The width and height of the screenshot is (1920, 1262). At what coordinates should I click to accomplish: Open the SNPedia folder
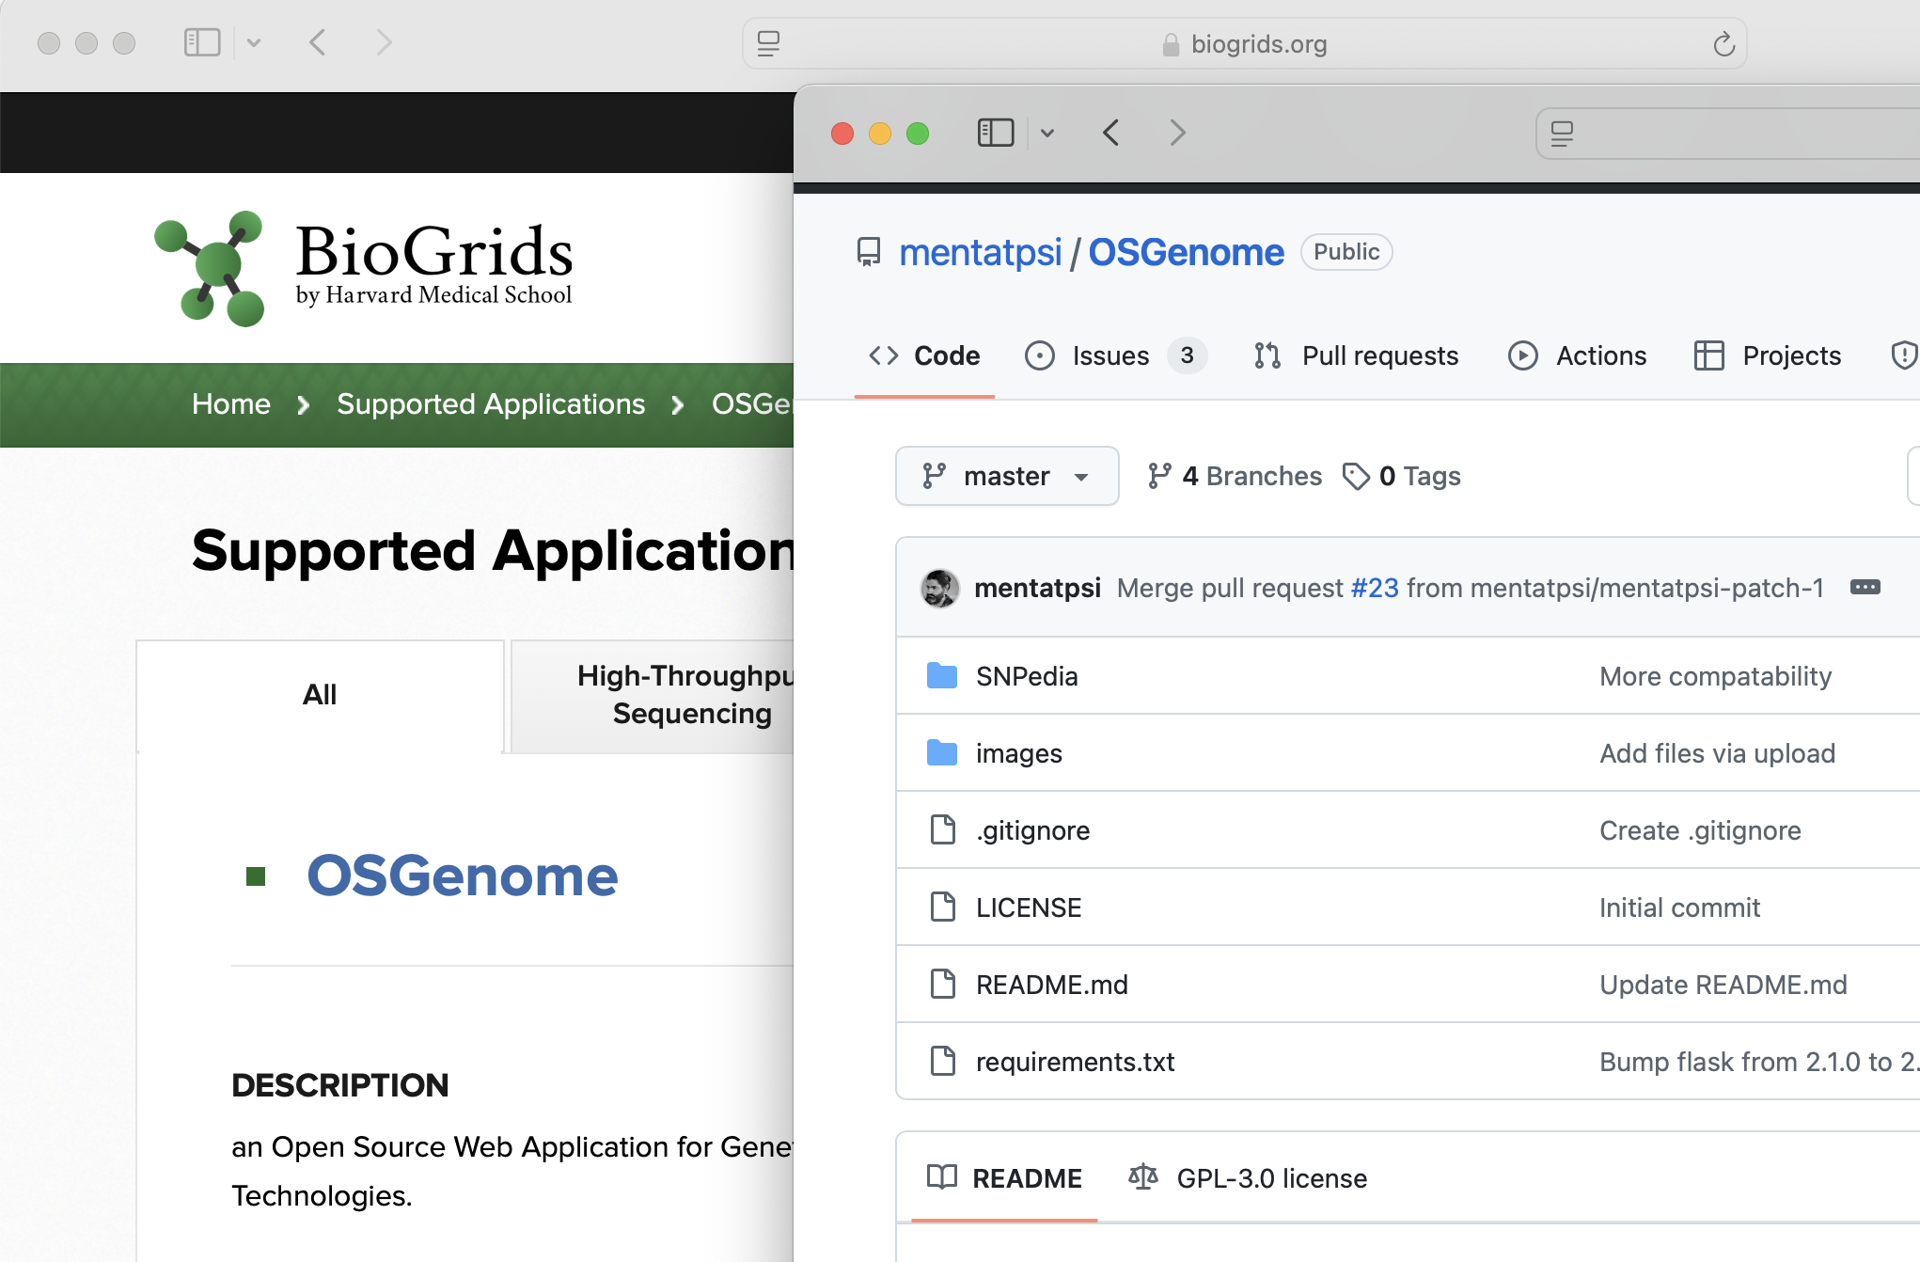coord(1026,677)
